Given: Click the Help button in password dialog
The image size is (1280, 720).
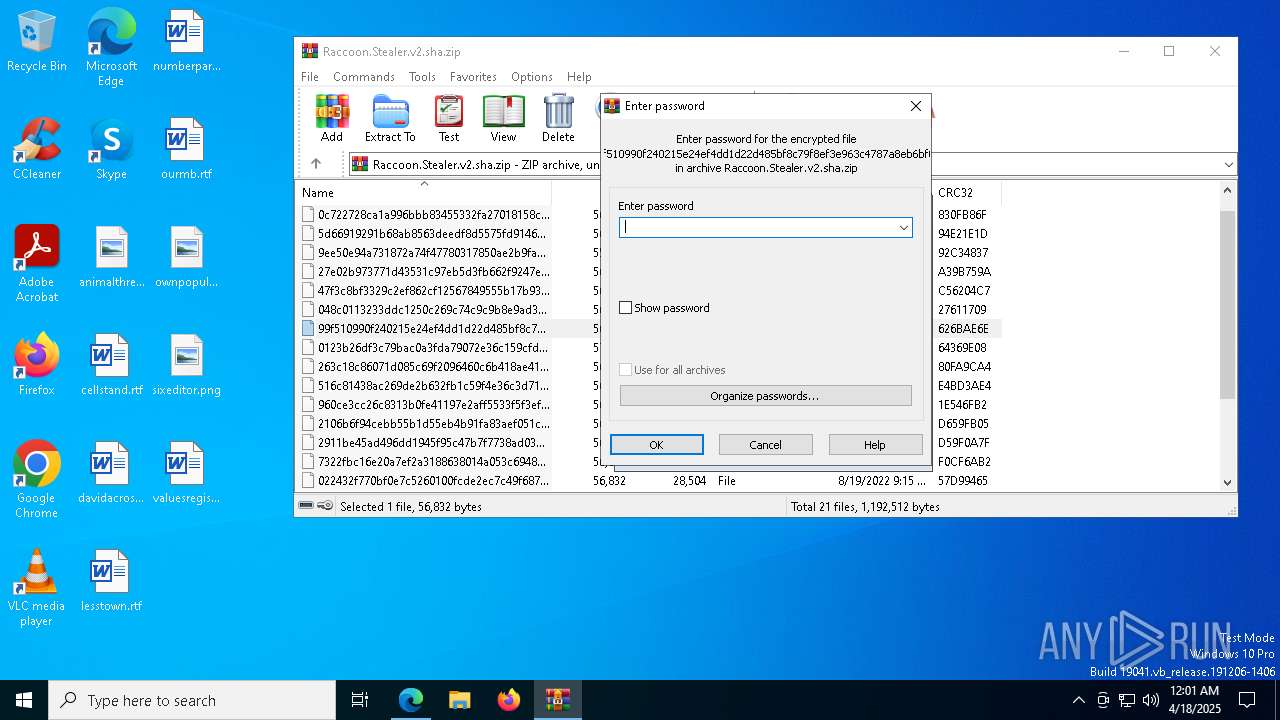Looking at the screenshot, I should pos(875,445).
